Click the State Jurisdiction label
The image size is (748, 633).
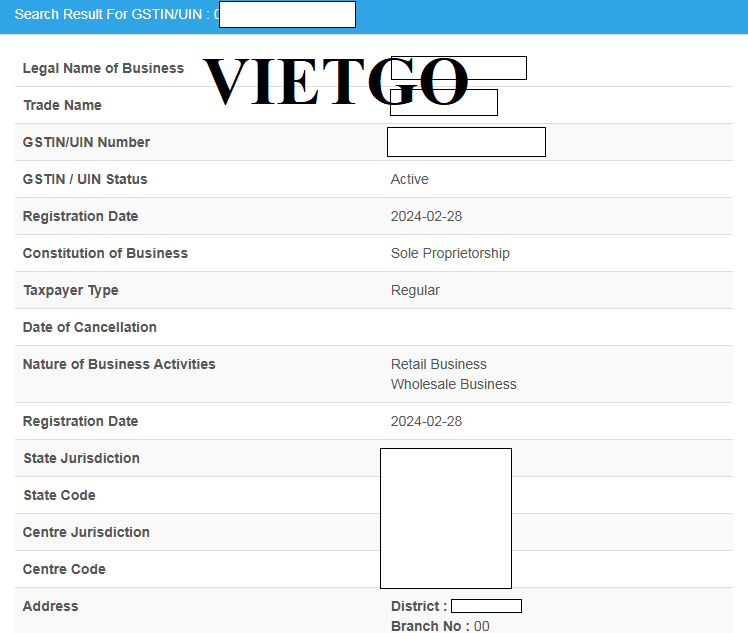point(81,458)
